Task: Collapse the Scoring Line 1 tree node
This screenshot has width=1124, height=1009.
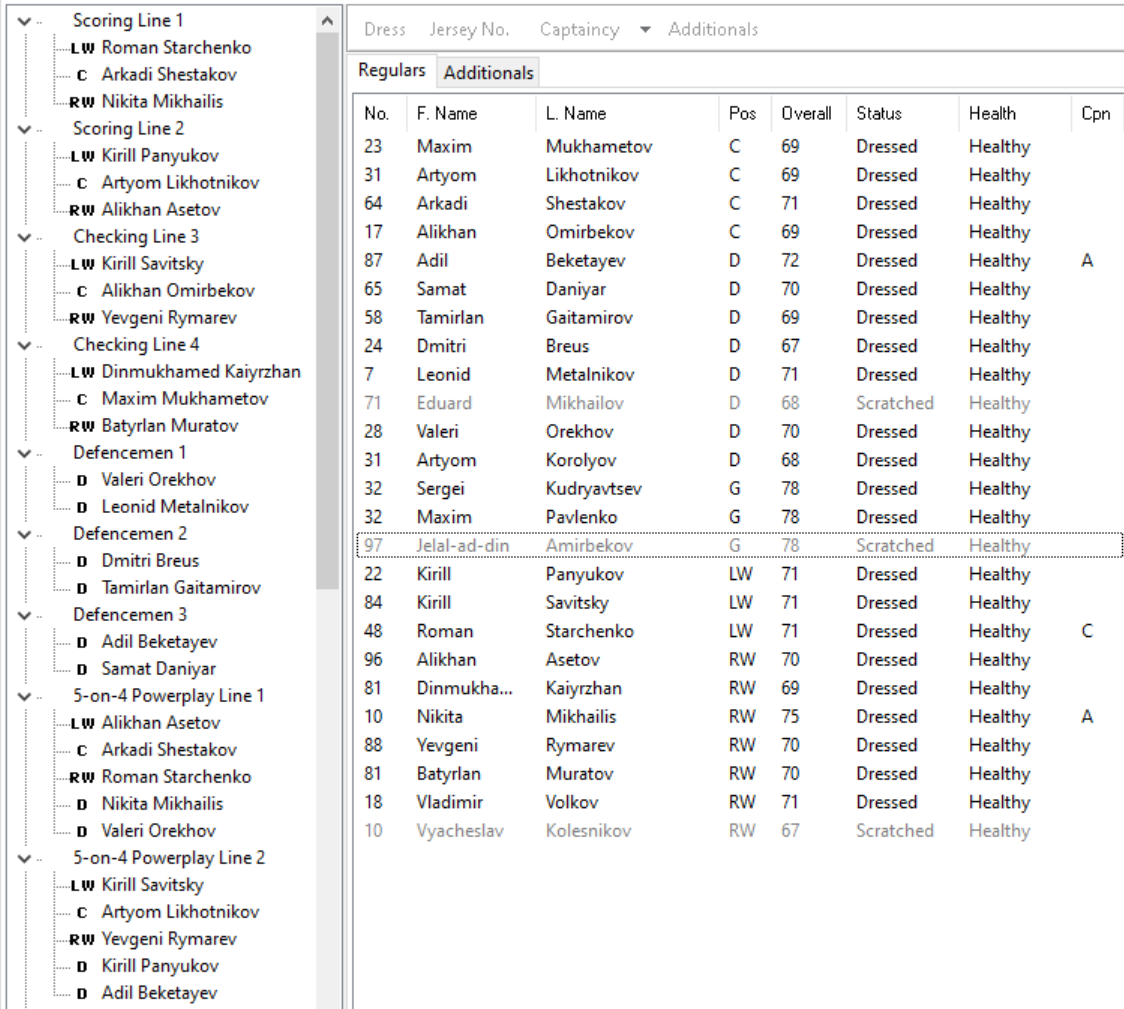Action: 24,21
